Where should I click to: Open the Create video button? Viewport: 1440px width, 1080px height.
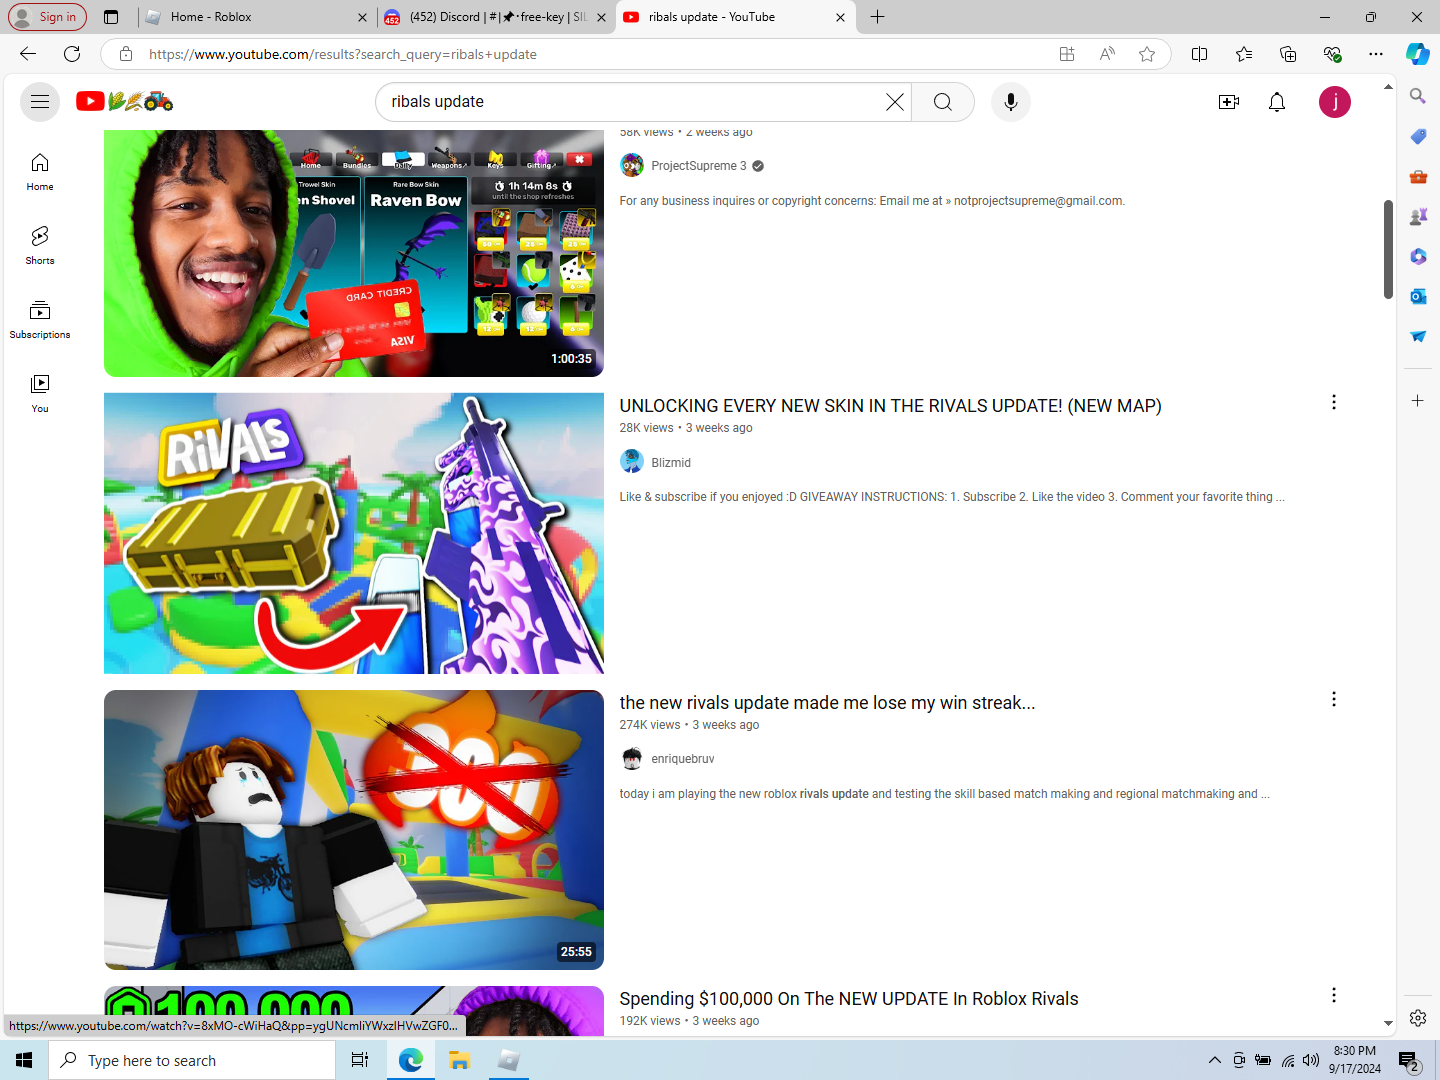(x=1229, y=102)
